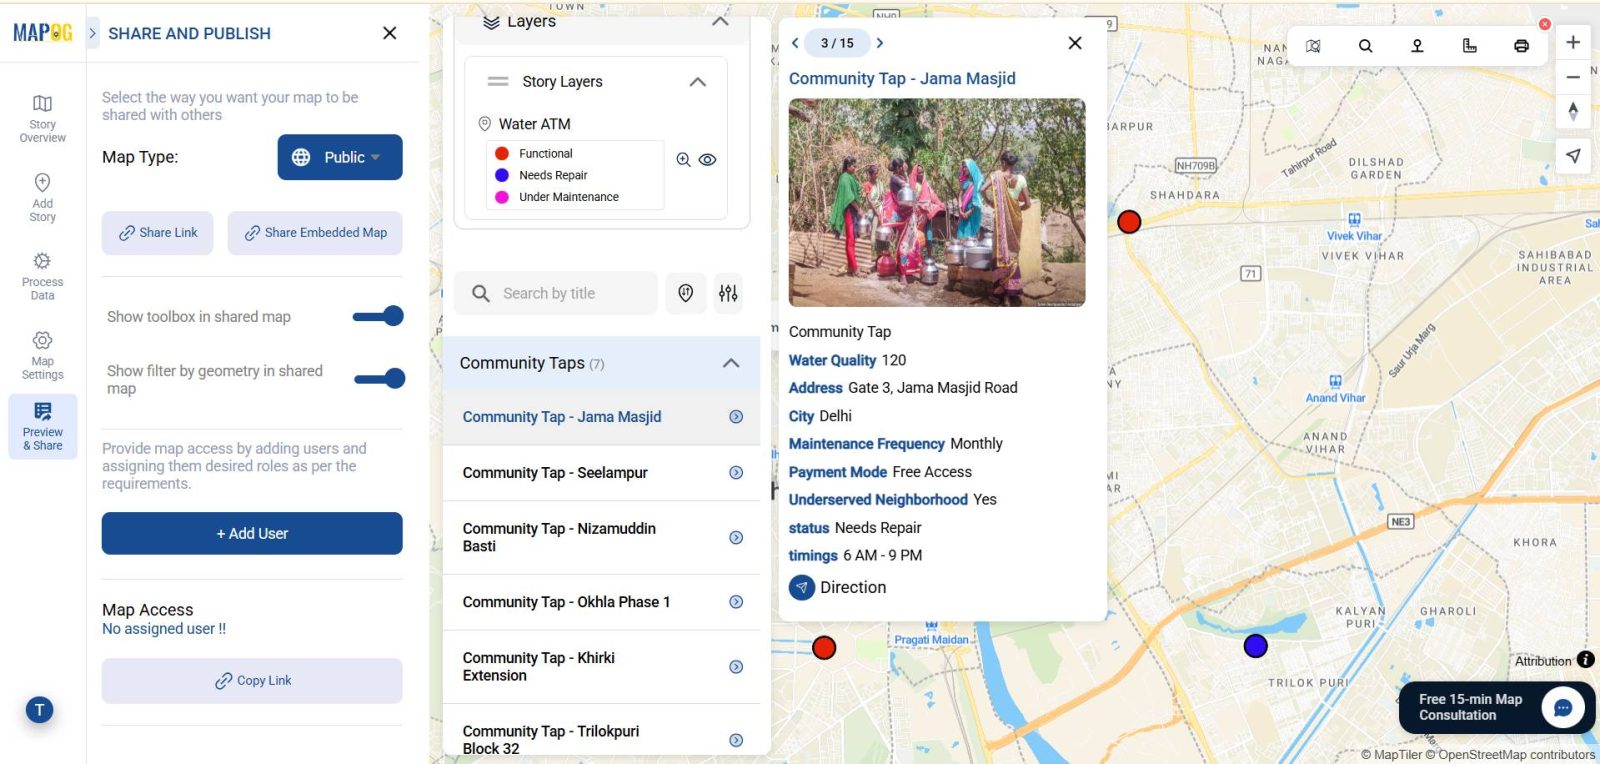Select Community Tap - Jama Masjid row
The height and width of the screenshot is (764, 1600).
[x=601, y=417]
